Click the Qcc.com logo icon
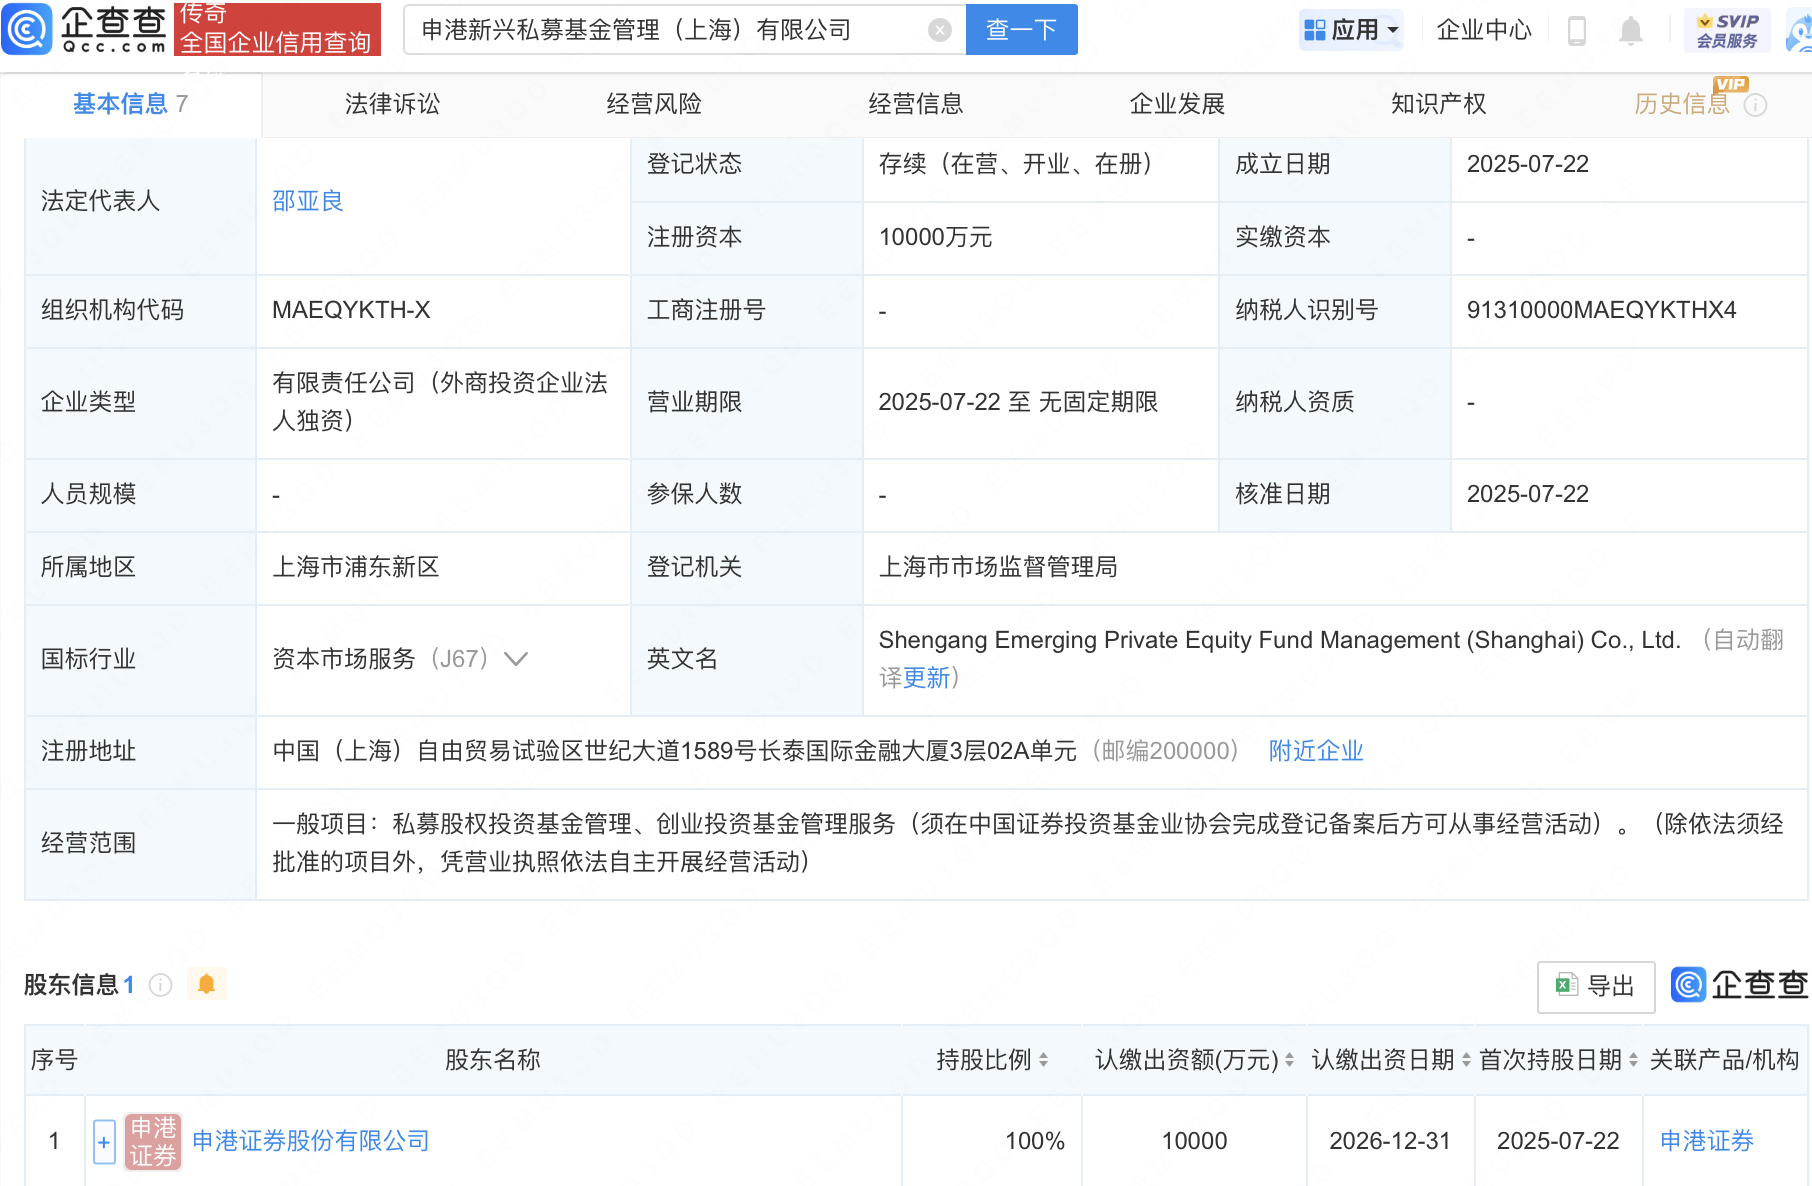This screenshot has width=1812, height=1186. [27, 29]
